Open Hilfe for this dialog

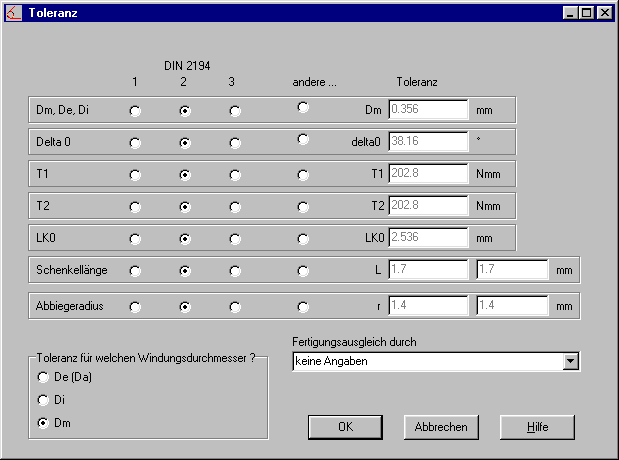coord(538,427)
